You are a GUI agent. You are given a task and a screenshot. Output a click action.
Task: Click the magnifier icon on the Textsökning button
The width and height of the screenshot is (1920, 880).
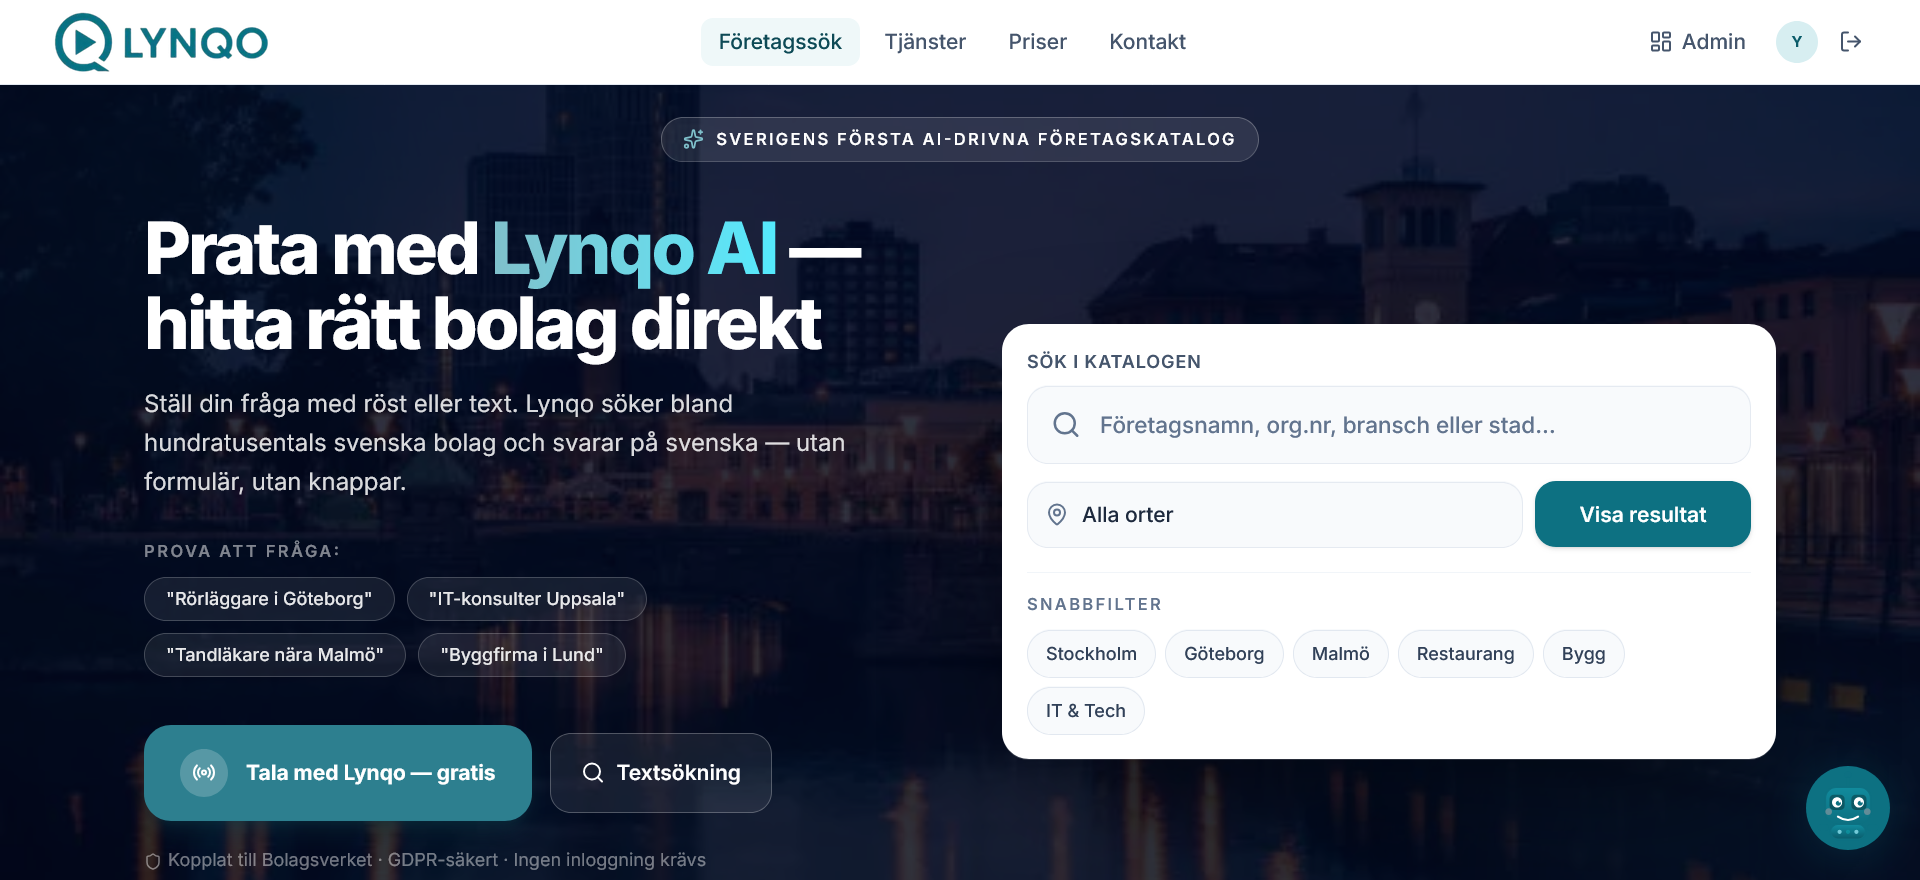(x=593, y=773)
